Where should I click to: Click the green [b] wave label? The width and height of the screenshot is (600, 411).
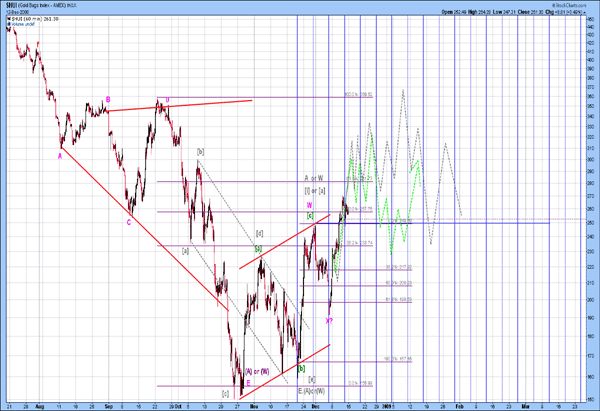[302, 369]
